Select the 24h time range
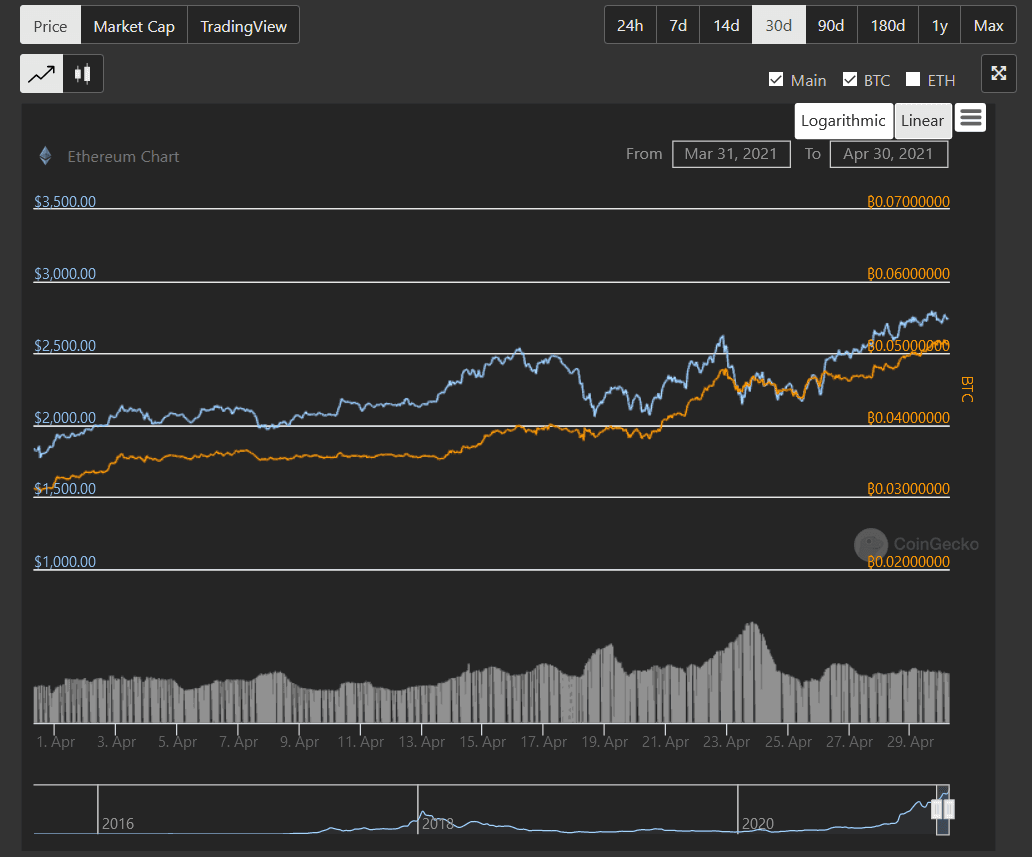 pyautogui.click(x=630, y=26)
